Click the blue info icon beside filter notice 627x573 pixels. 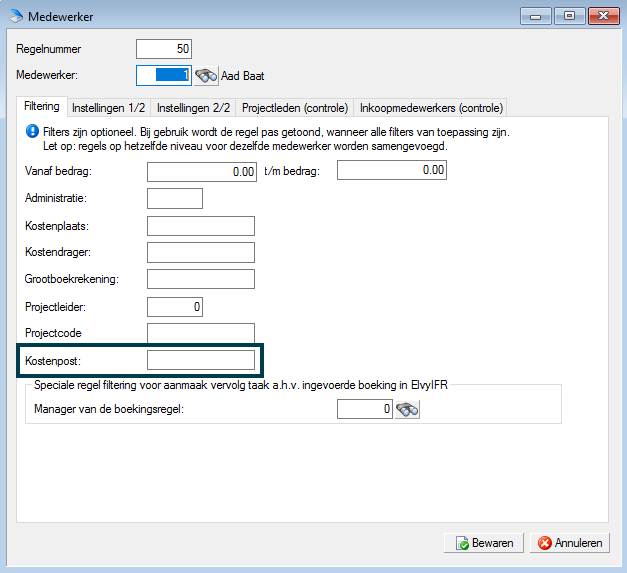coord(32,132)
